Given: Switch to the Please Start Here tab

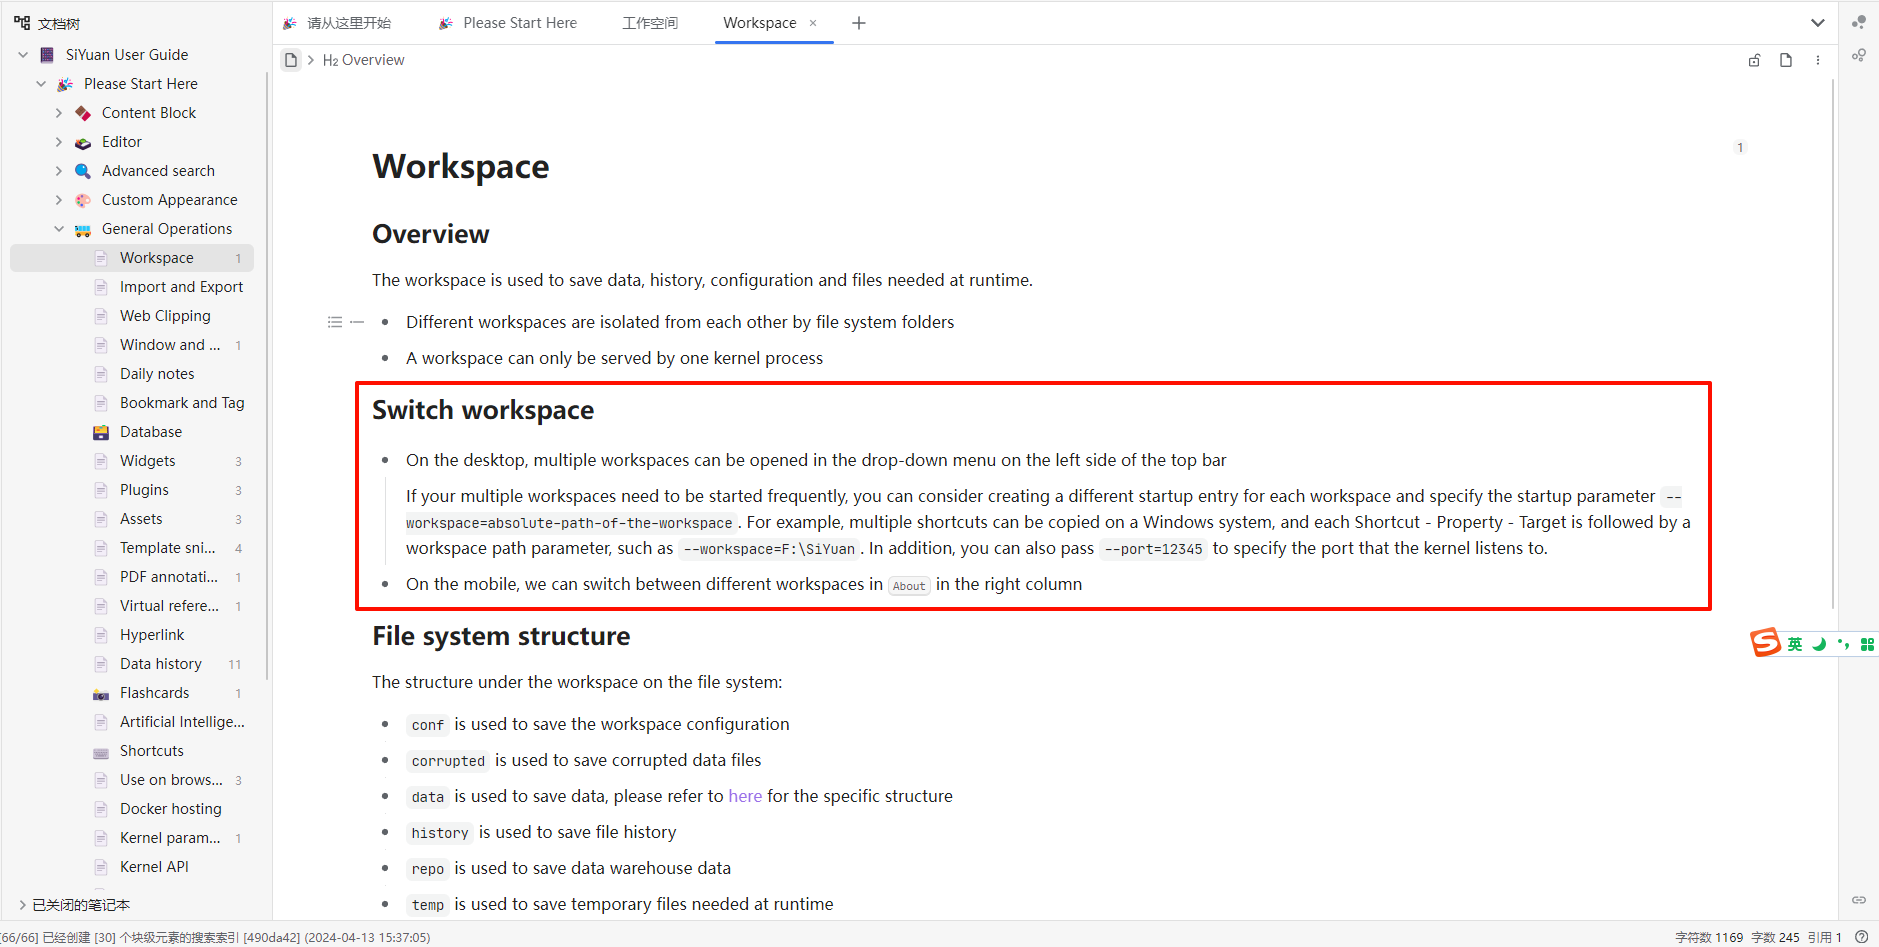Looking at the screenshot, I should tap(519, 23).
